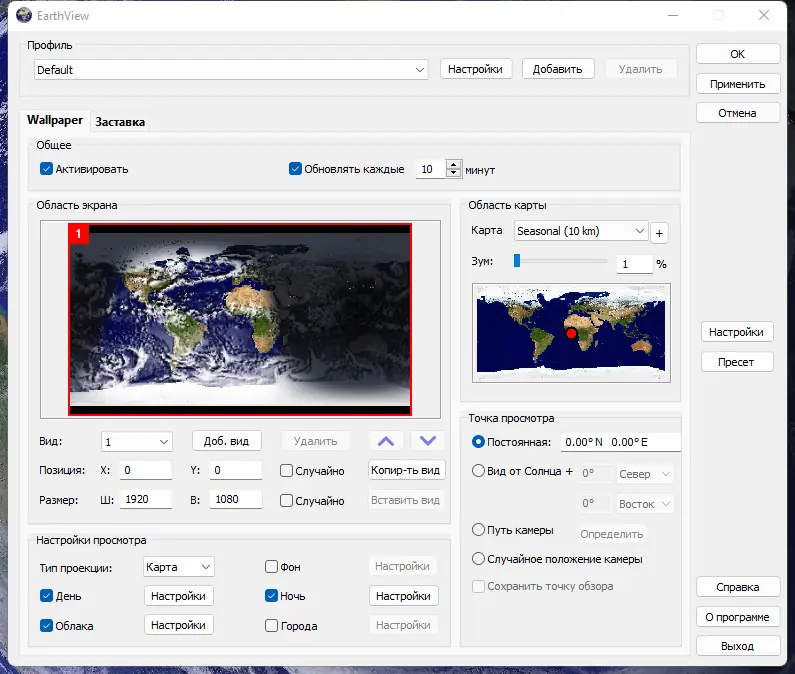Uncheck the Активировать checkbox
This screenshot has height=674, width=795.
(46, 169)
